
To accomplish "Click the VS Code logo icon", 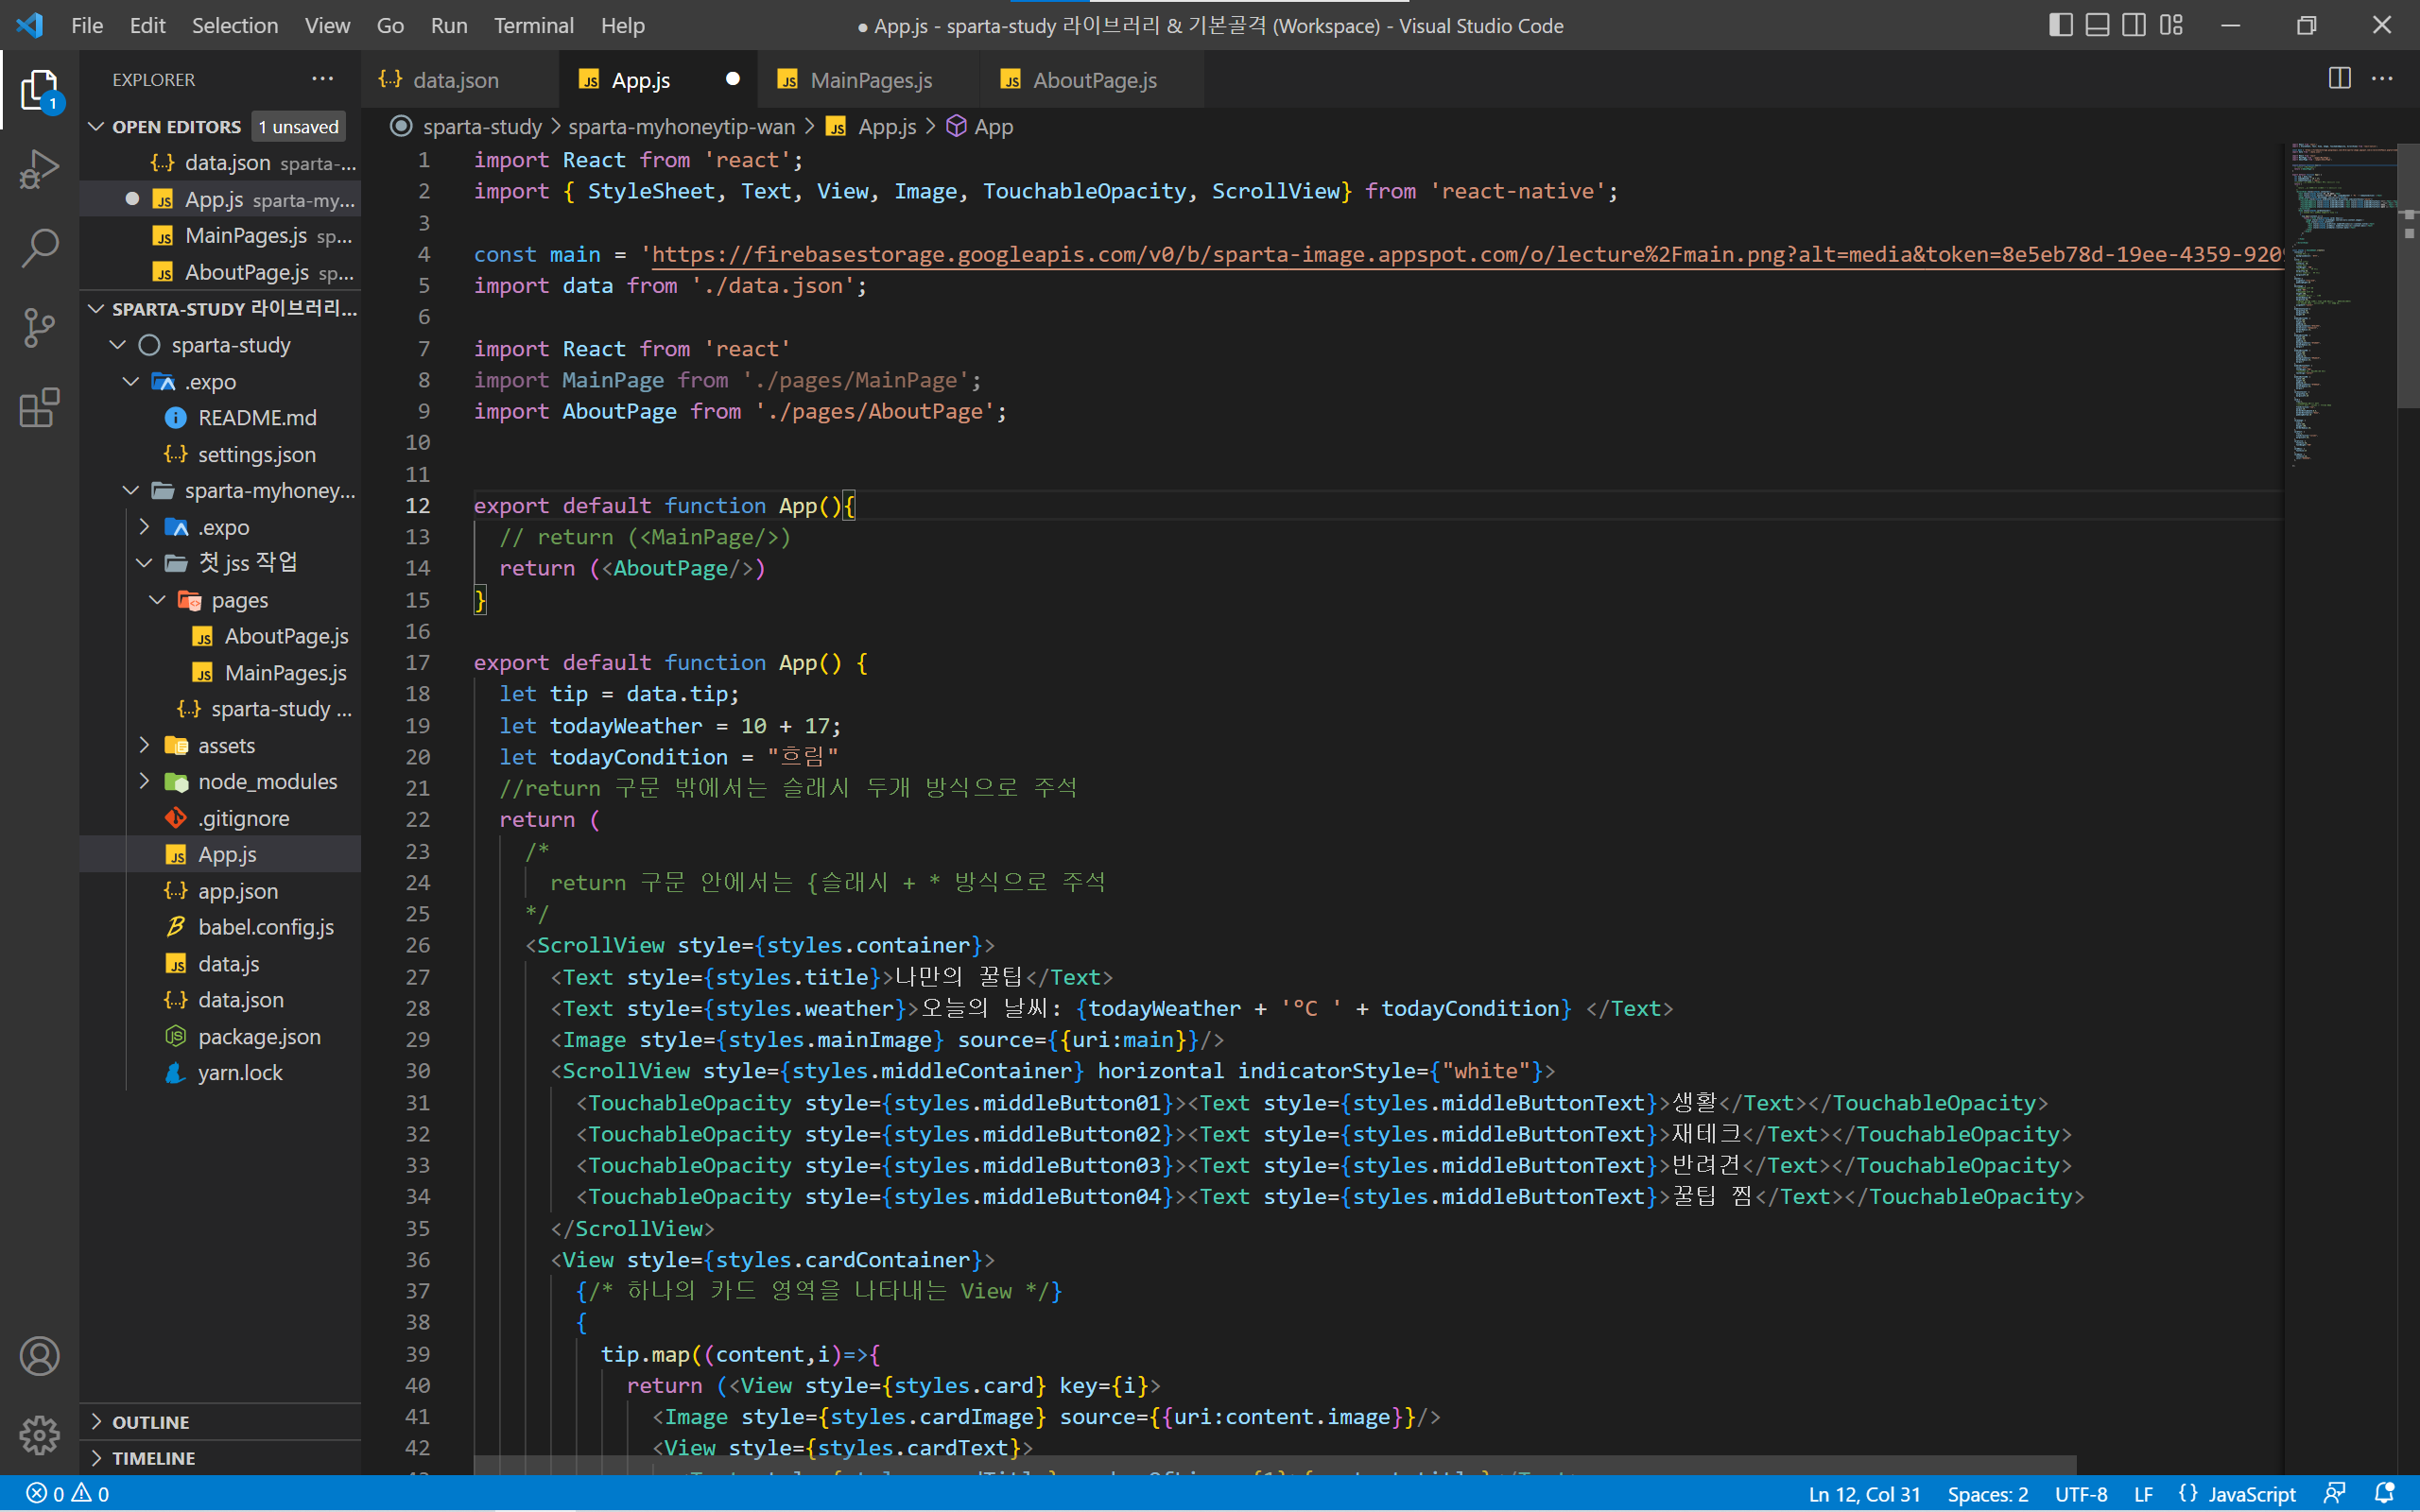I will (x=29, y=25).
